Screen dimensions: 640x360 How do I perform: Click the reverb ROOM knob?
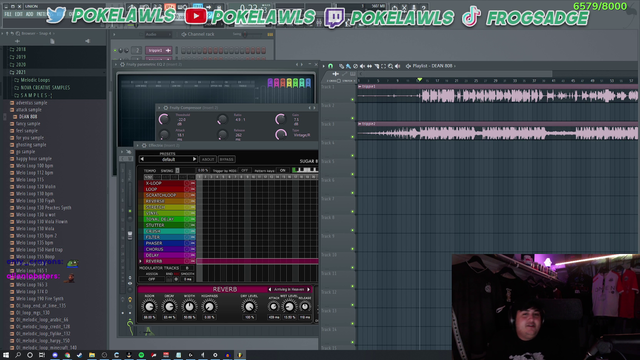(149, 307)
